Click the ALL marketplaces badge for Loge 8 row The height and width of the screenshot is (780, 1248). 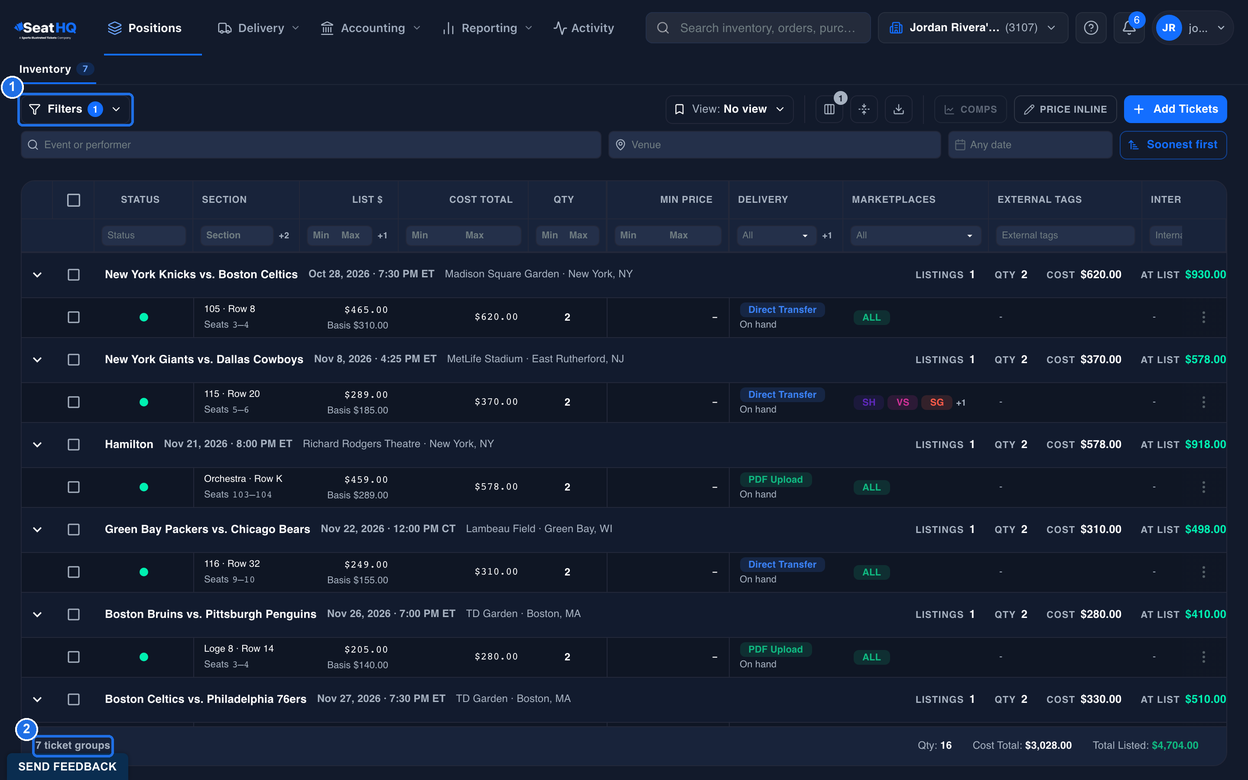872,657
